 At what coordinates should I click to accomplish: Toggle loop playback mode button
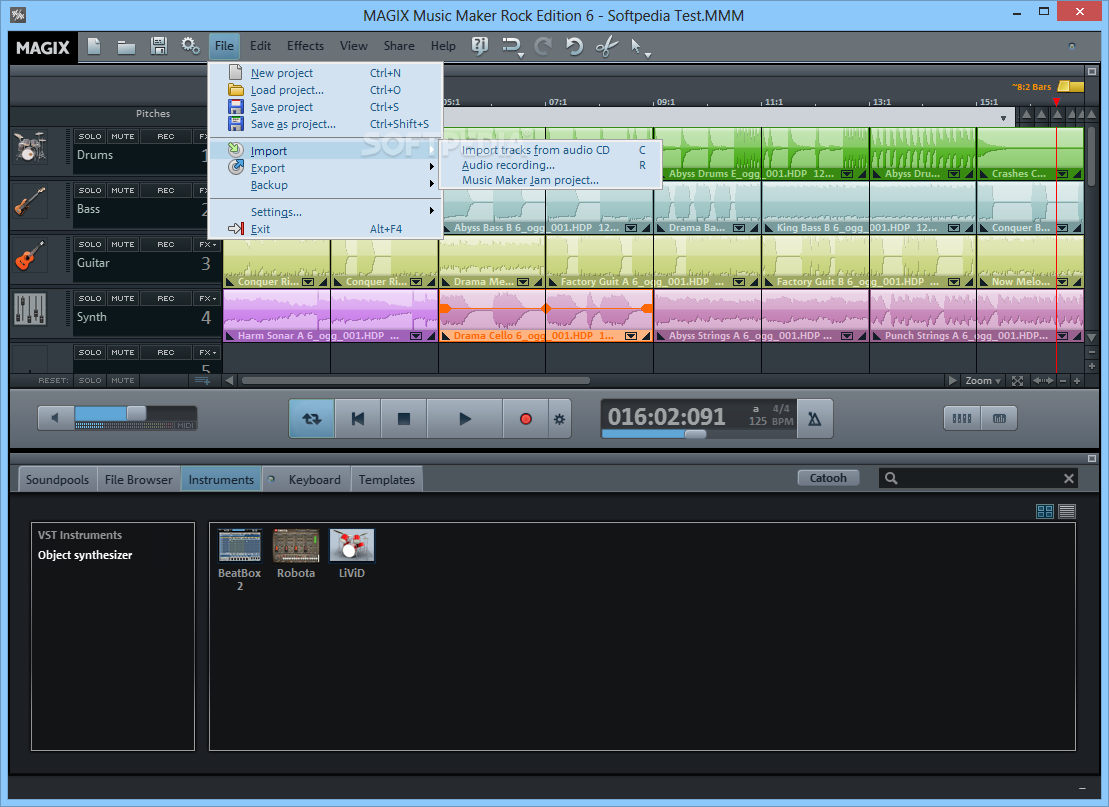point(311,419)
